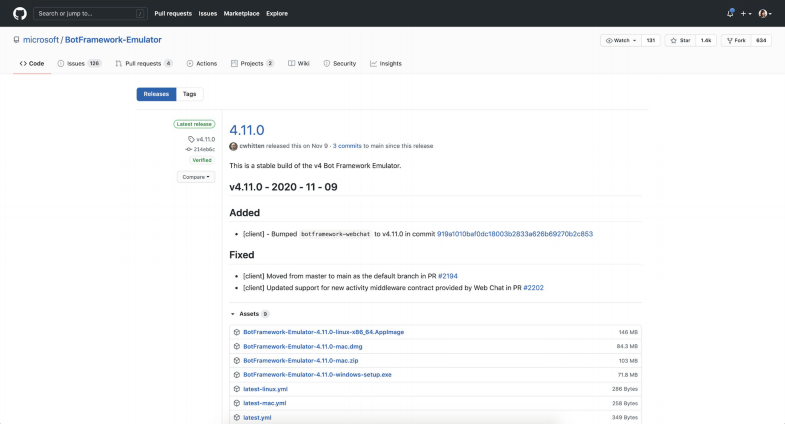Open the microsoft organization link
Screen dimensions: 785x424
pyautogui.click(x=41, y=40)
